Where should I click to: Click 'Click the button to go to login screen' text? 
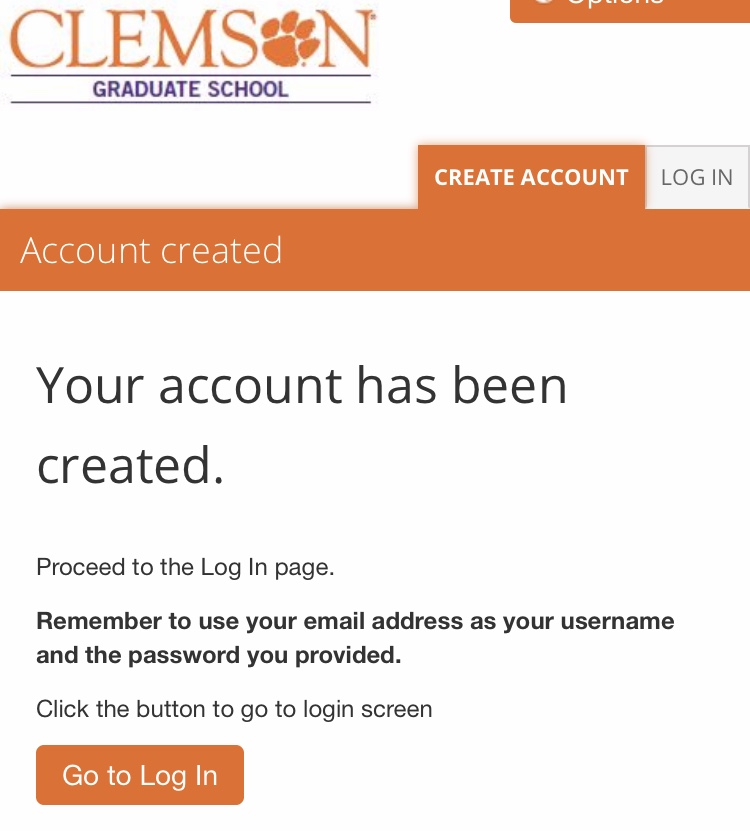pyautogui.click(x=234, y=710)
